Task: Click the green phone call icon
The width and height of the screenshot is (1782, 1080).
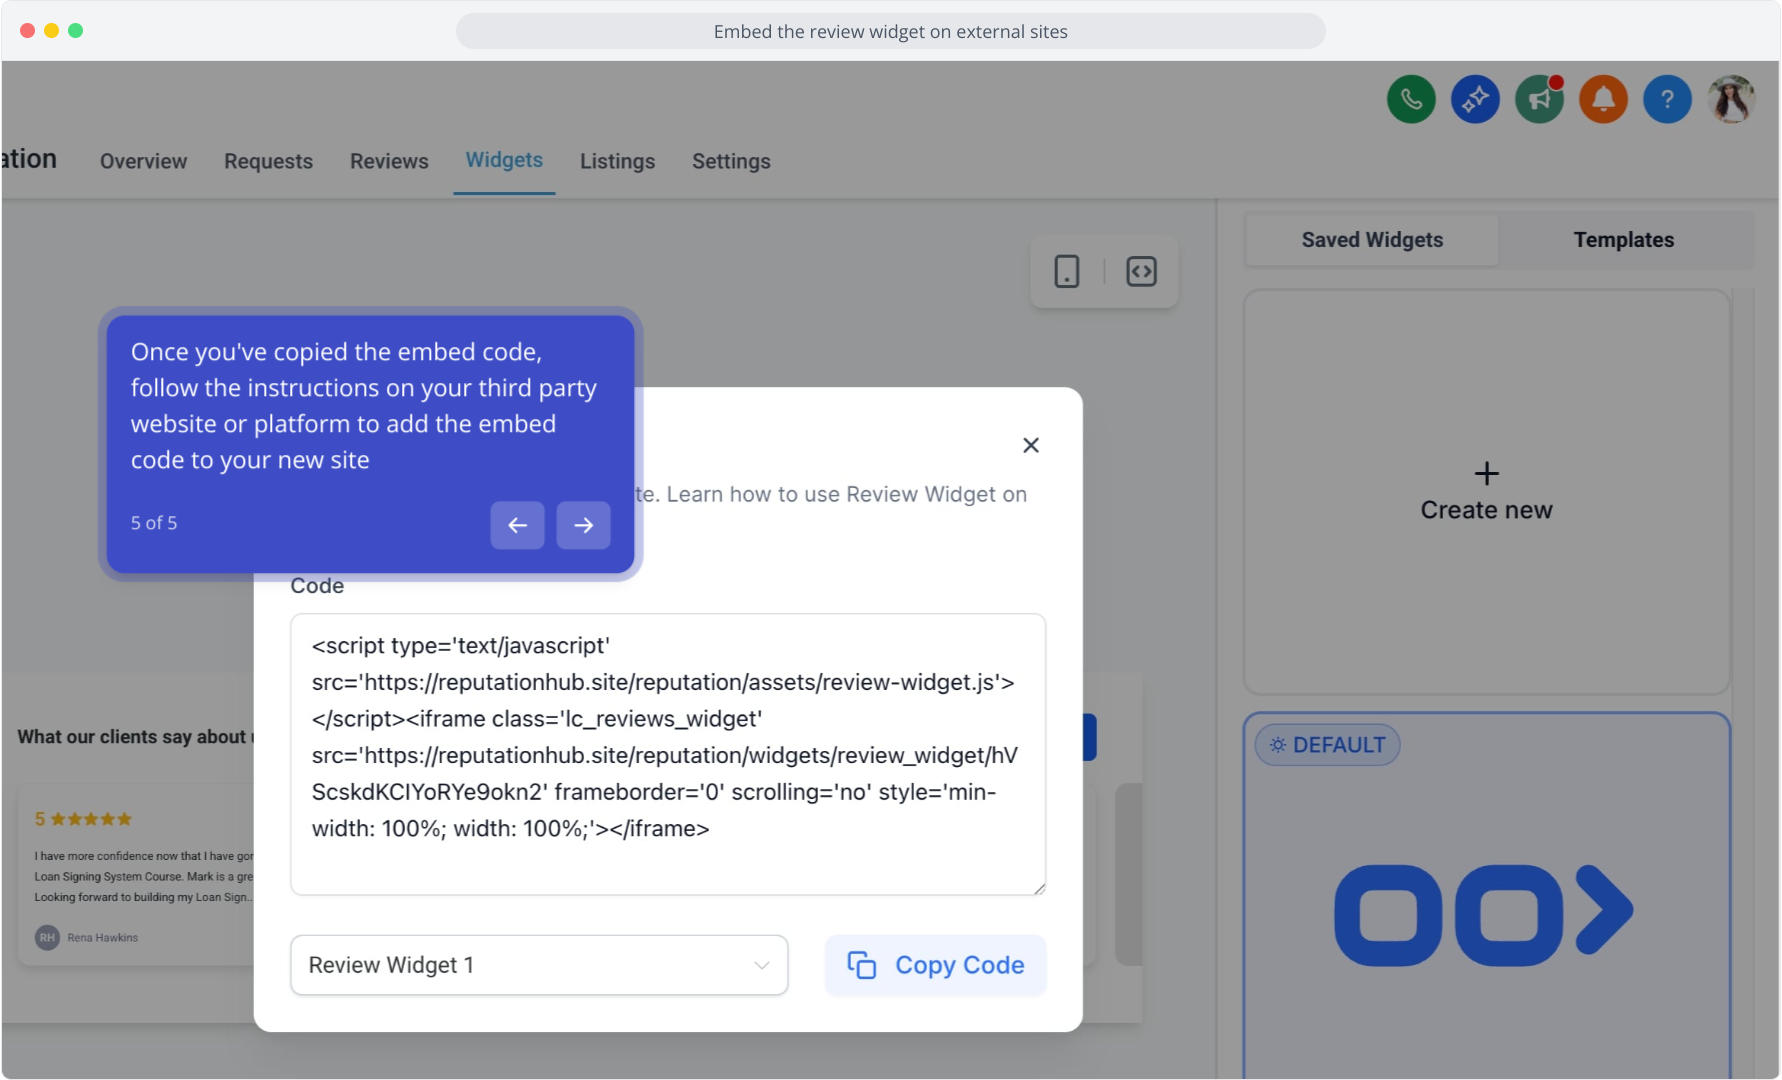Action: pos(1411,99)
